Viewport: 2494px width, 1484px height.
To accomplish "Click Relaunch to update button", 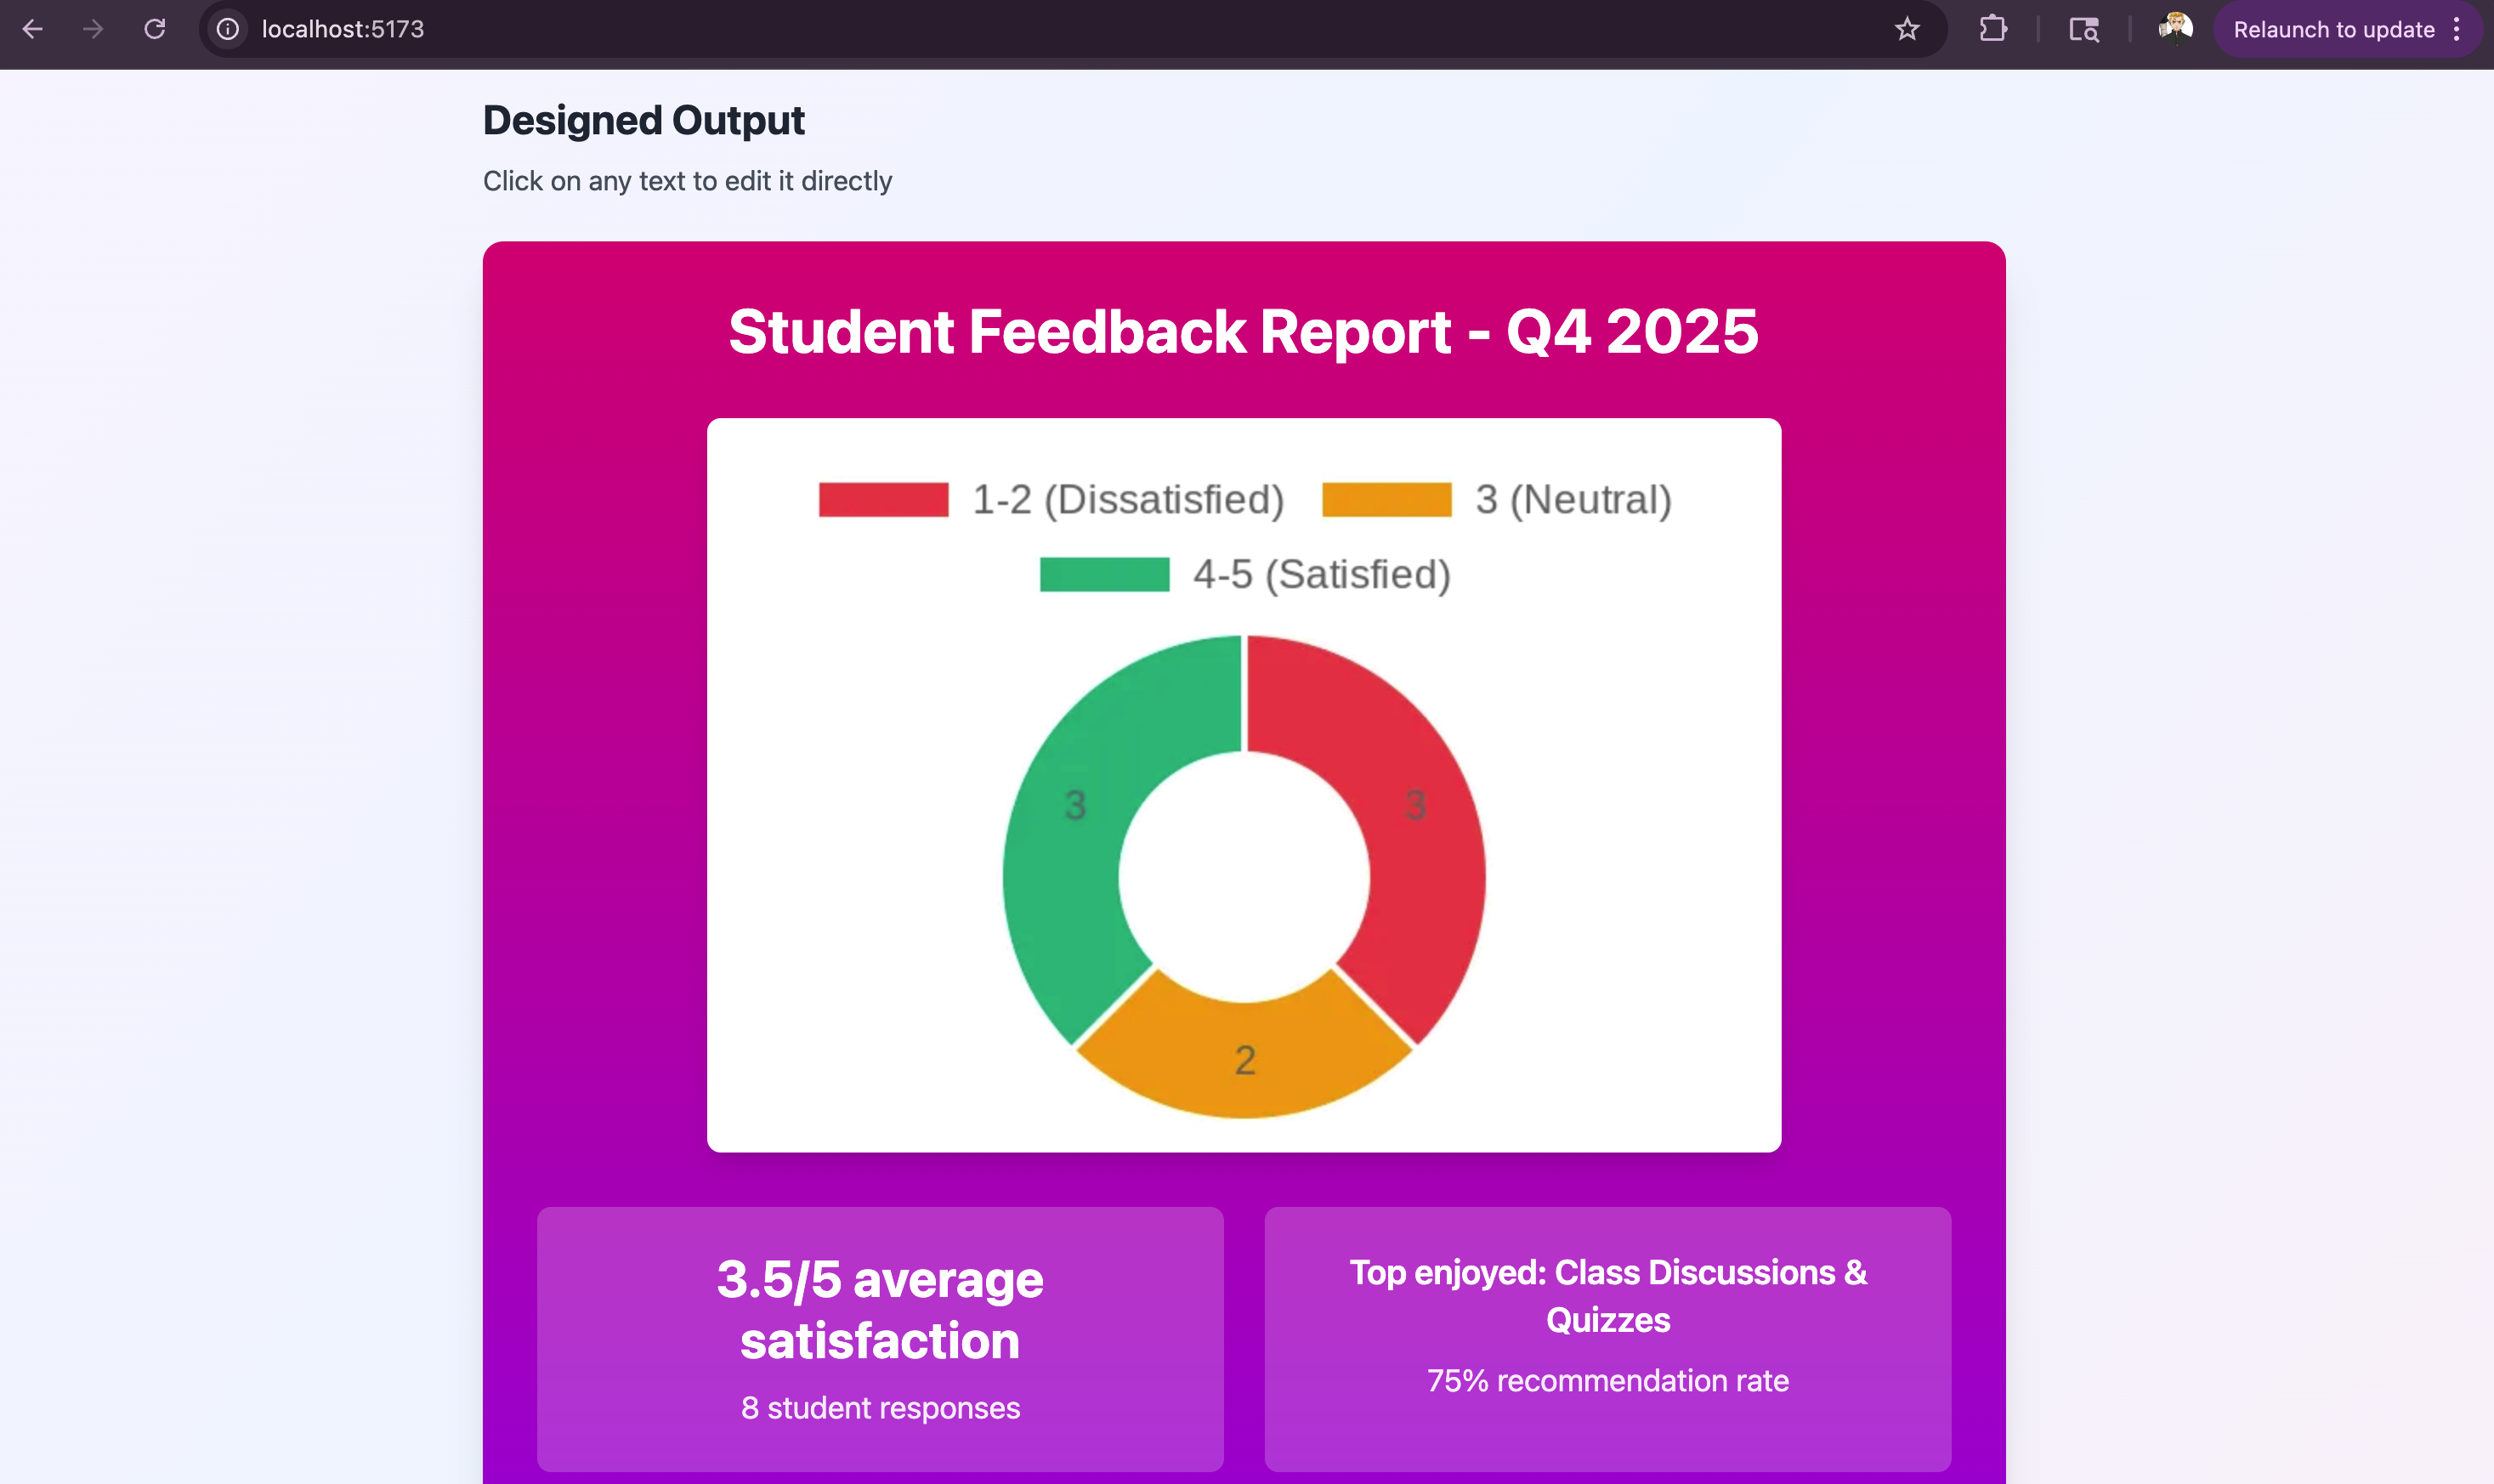I will coord(2333,29).
